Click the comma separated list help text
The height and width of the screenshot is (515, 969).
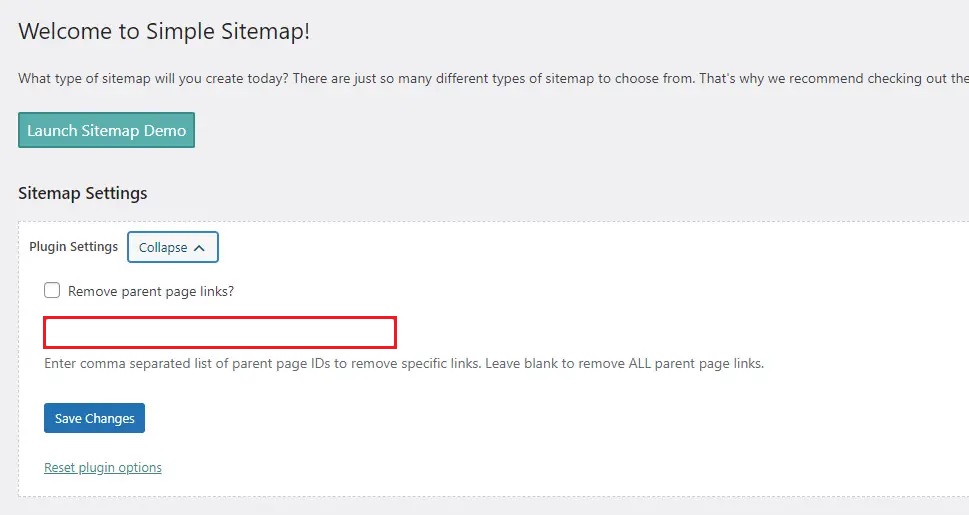404,364
